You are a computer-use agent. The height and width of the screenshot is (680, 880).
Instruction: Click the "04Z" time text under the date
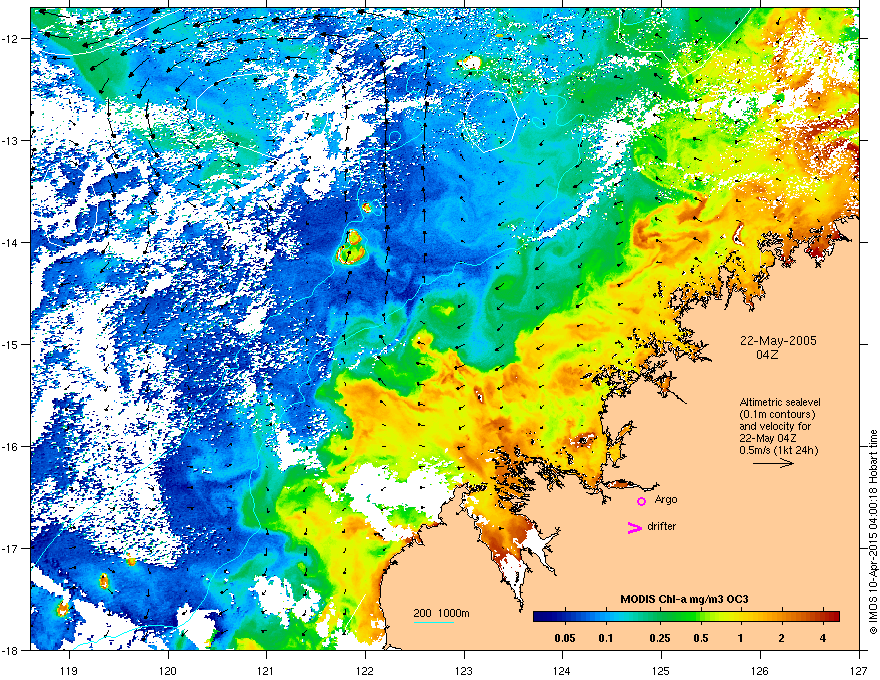tap(767, 355)
